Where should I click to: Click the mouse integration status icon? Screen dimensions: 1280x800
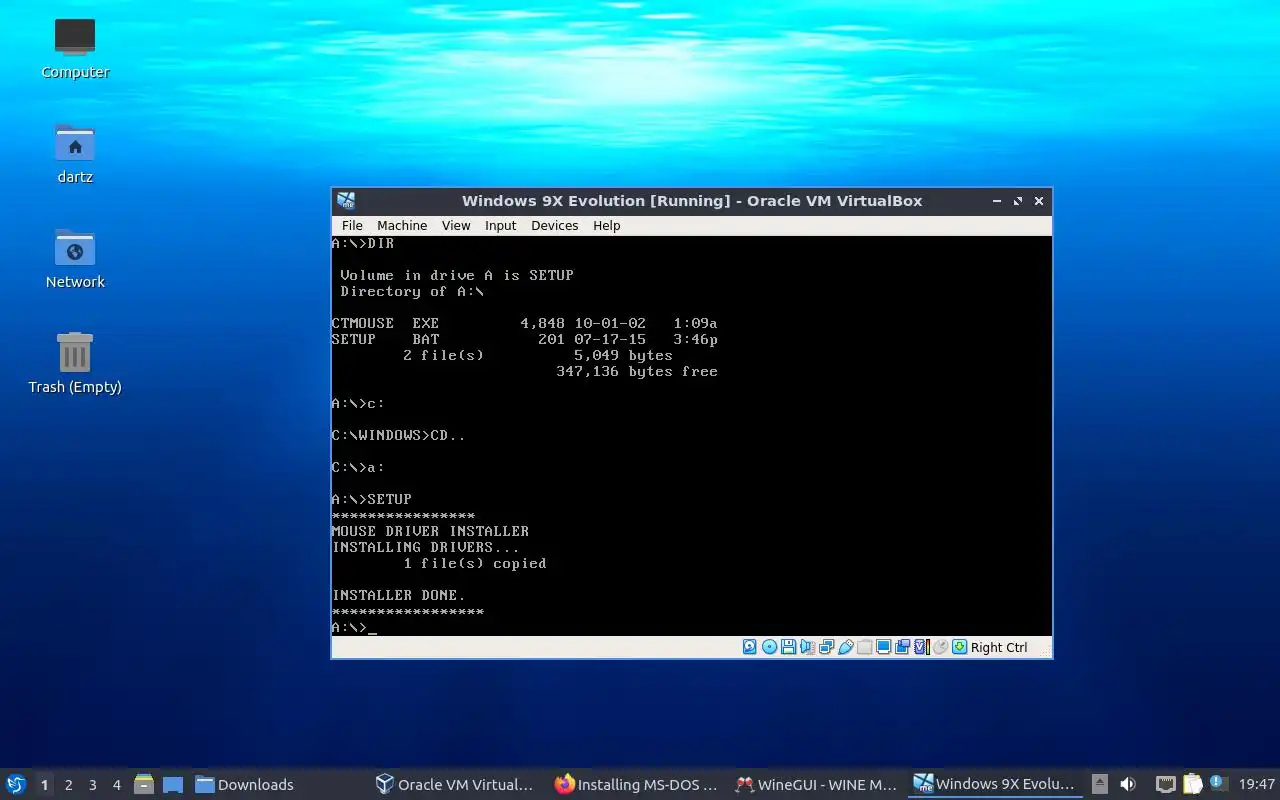[x=940, y=647]
